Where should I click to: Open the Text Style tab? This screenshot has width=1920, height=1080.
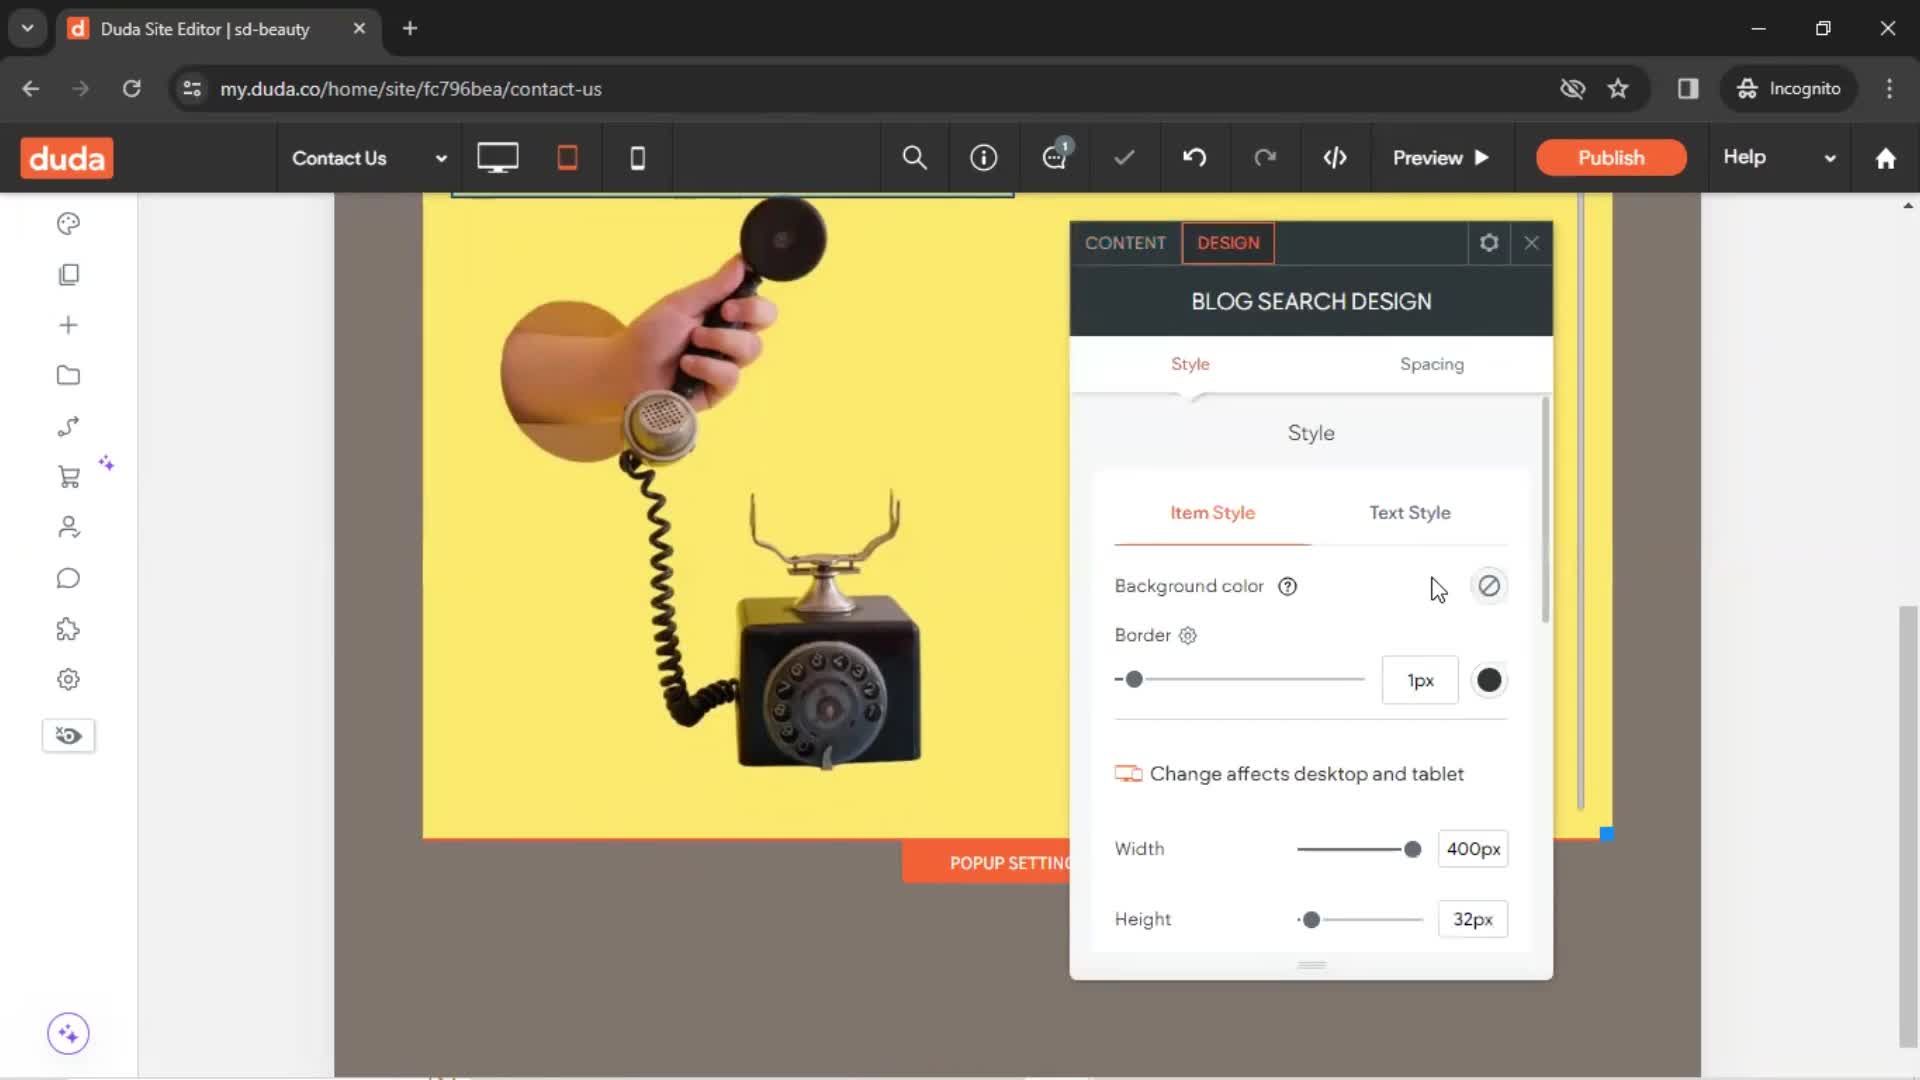(1409, 513)
